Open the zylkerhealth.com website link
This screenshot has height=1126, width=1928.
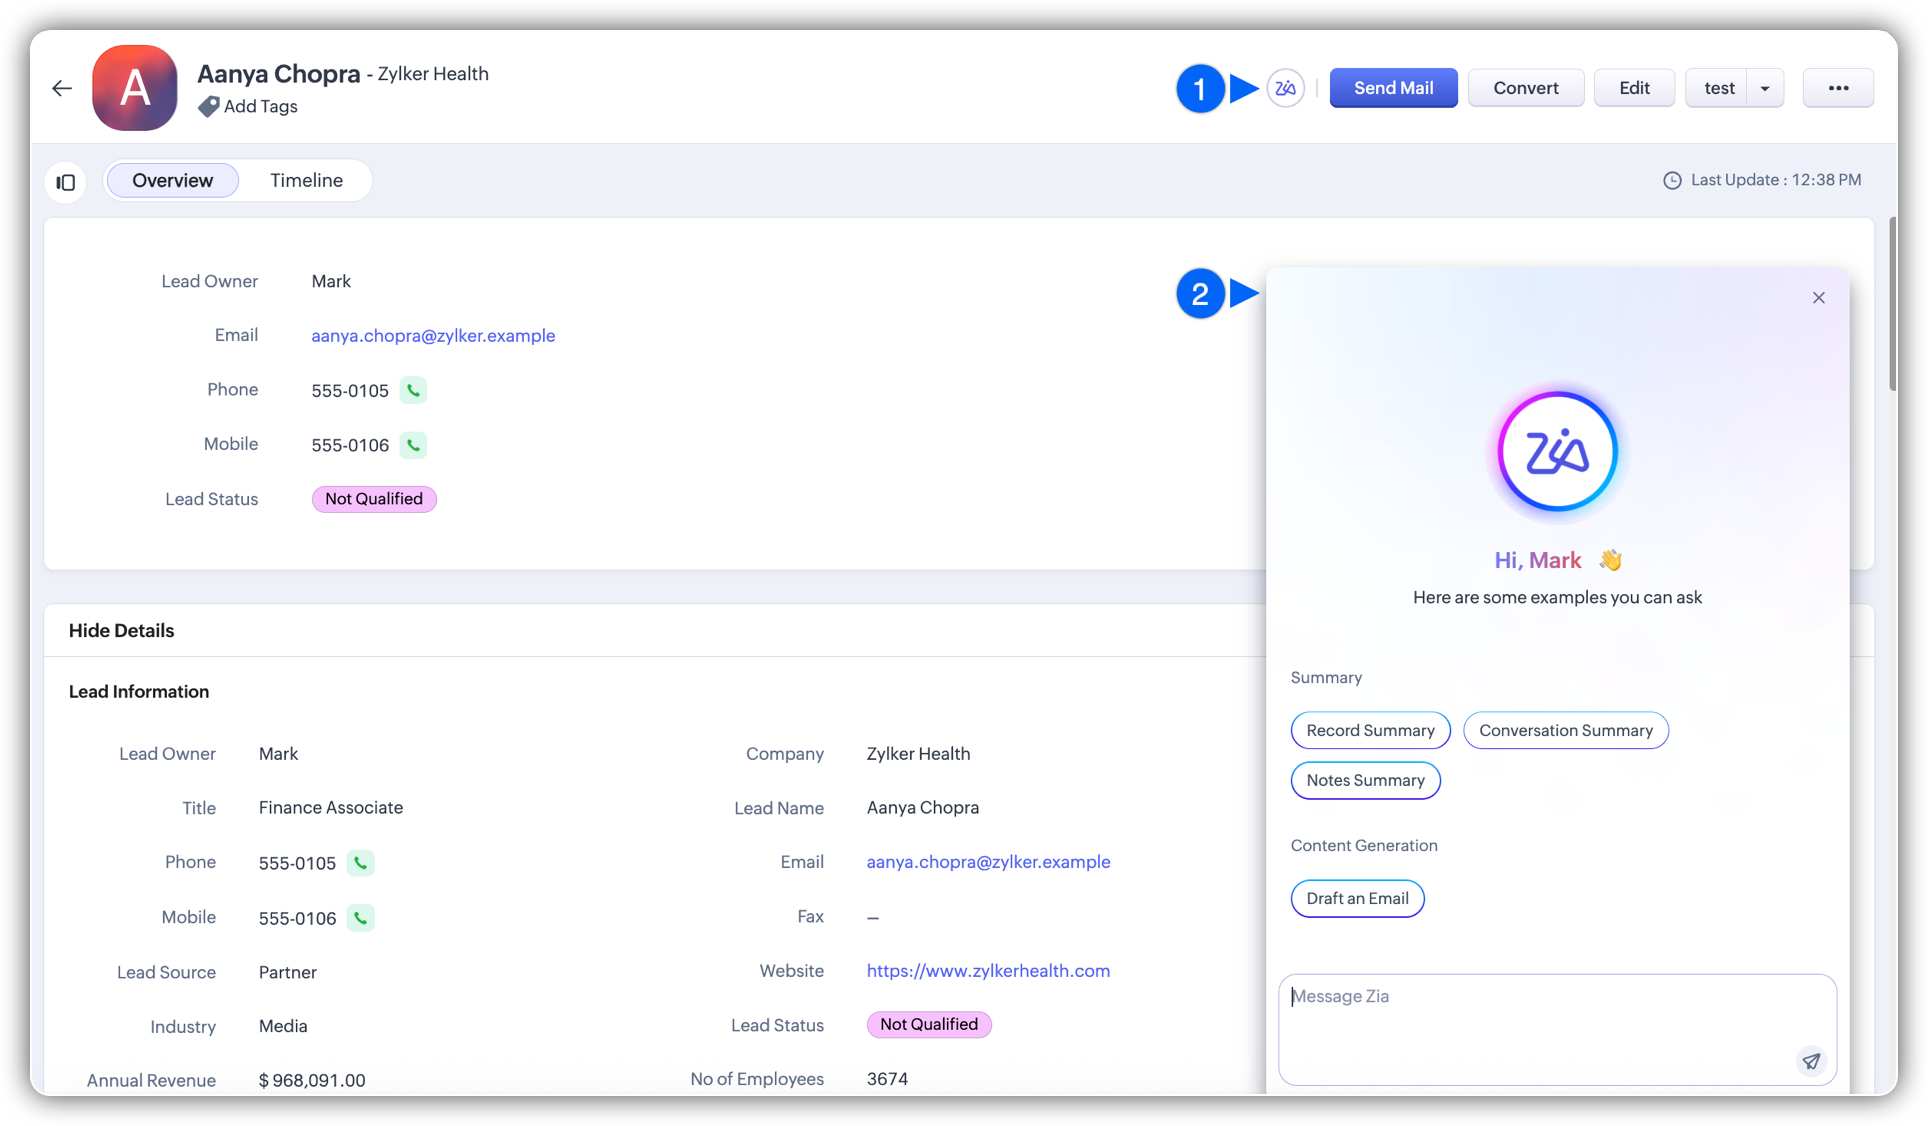tap(988, 971)
